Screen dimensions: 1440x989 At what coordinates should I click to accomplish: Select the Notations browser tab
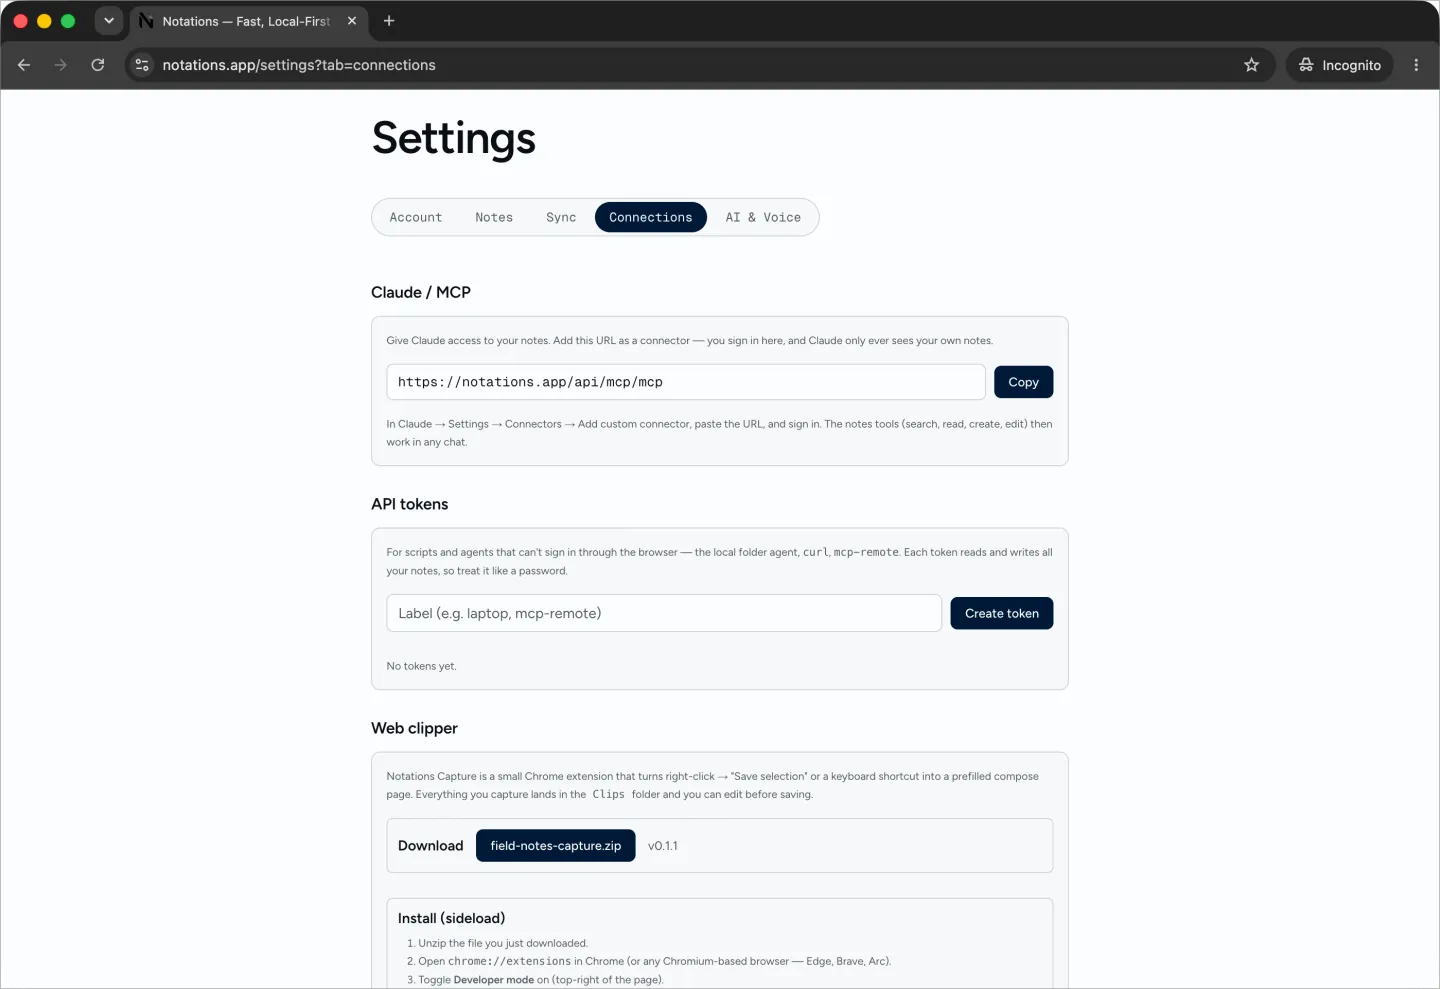[x=249, y=21]
